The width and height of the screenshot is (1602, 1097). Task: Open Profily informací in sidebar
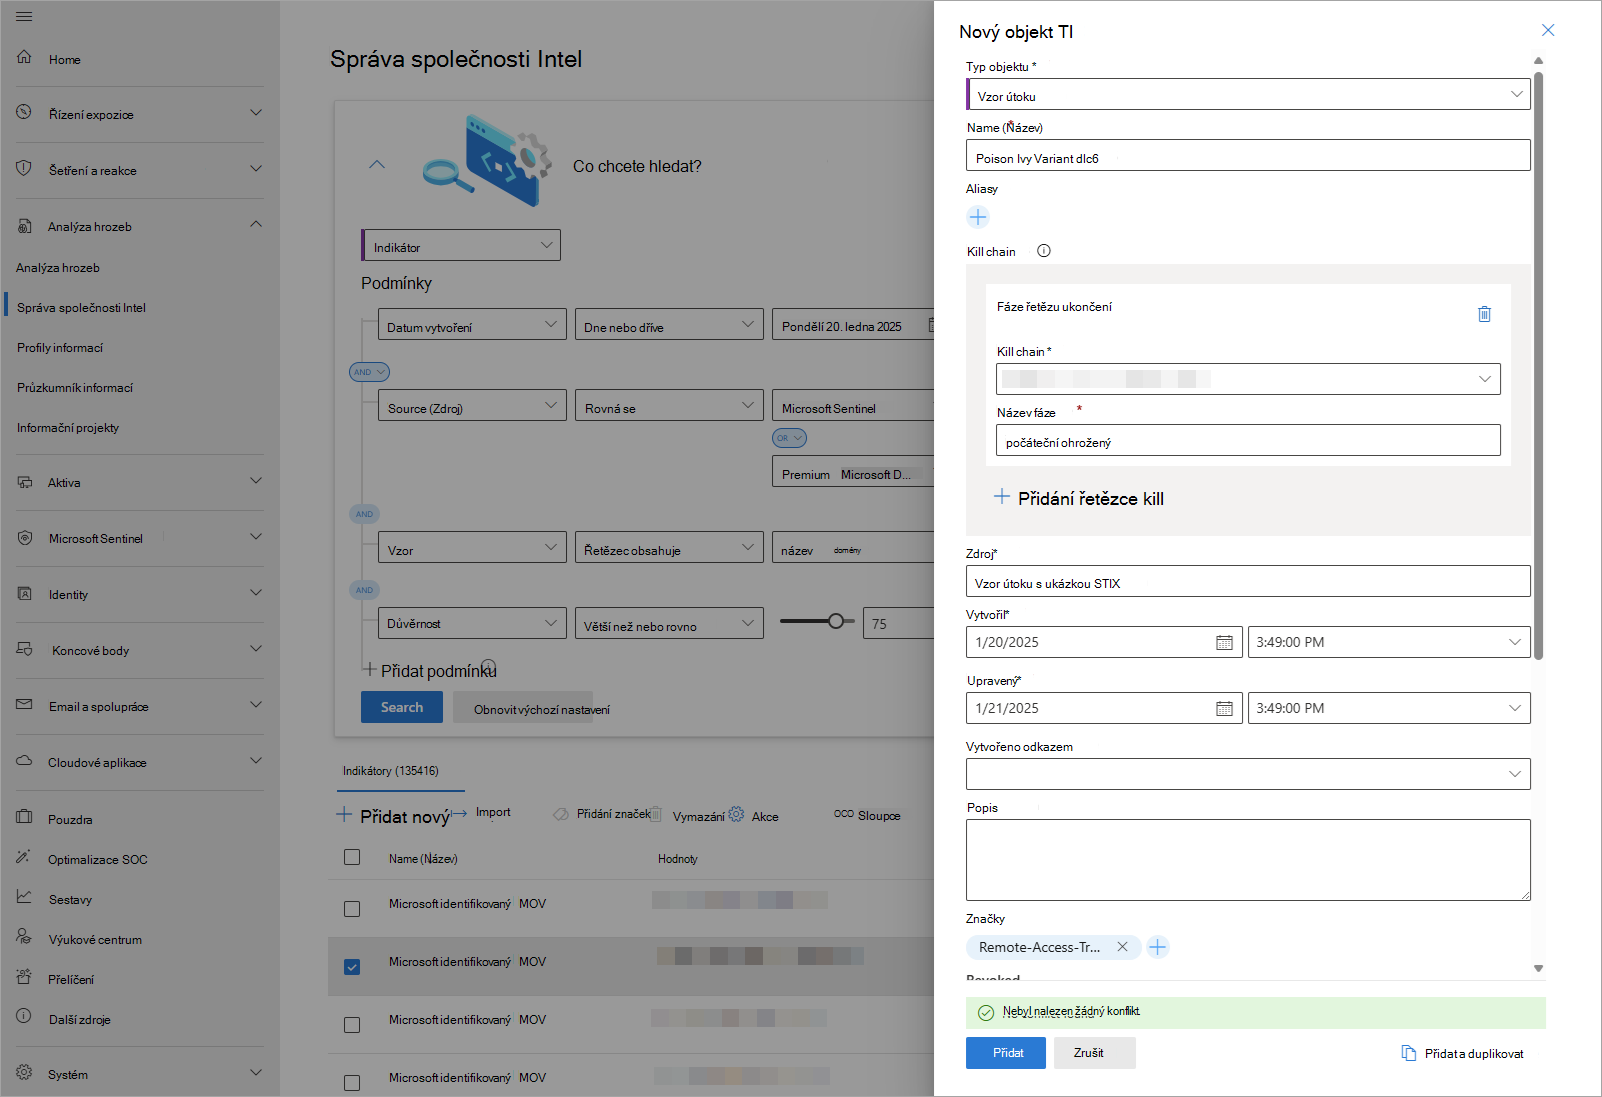click(x=60, y=348)
